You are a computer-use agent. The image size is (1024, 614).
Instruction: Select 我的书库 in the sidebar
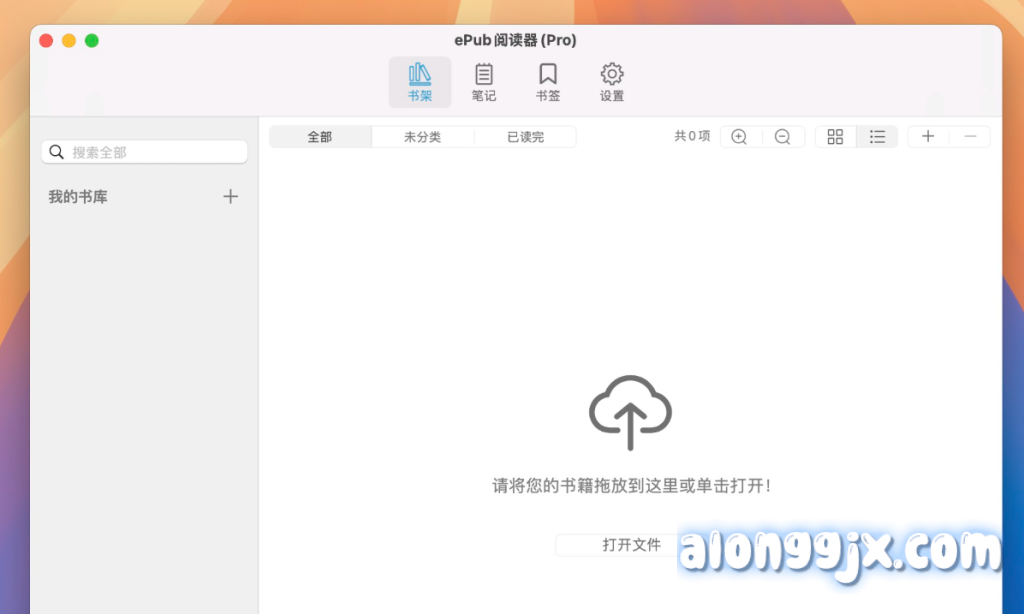pos(78,197)
